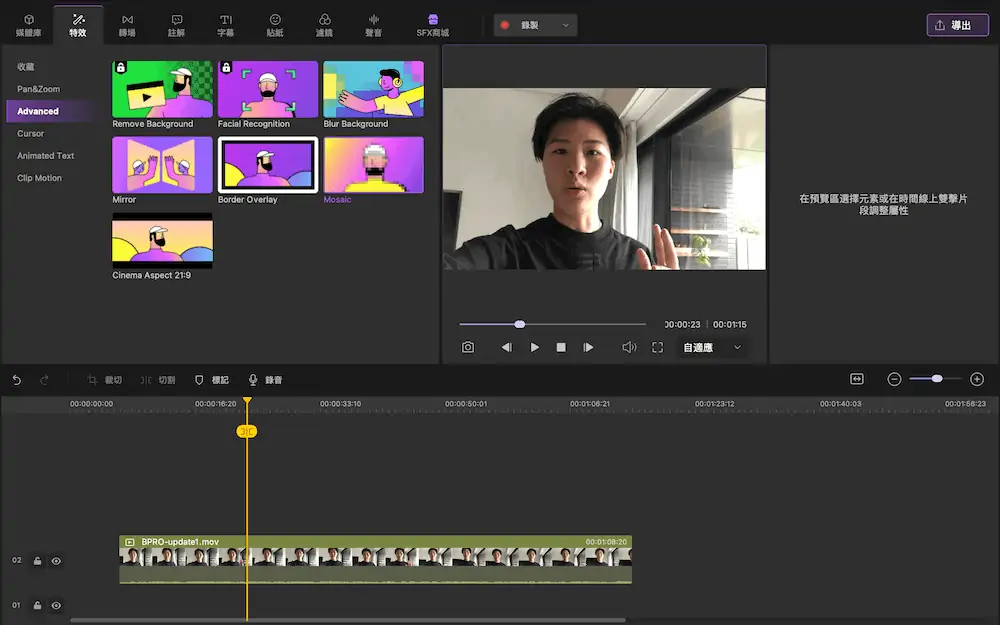Fit timeline to window width icon
1000x625 pixels.
click(857, 379)
